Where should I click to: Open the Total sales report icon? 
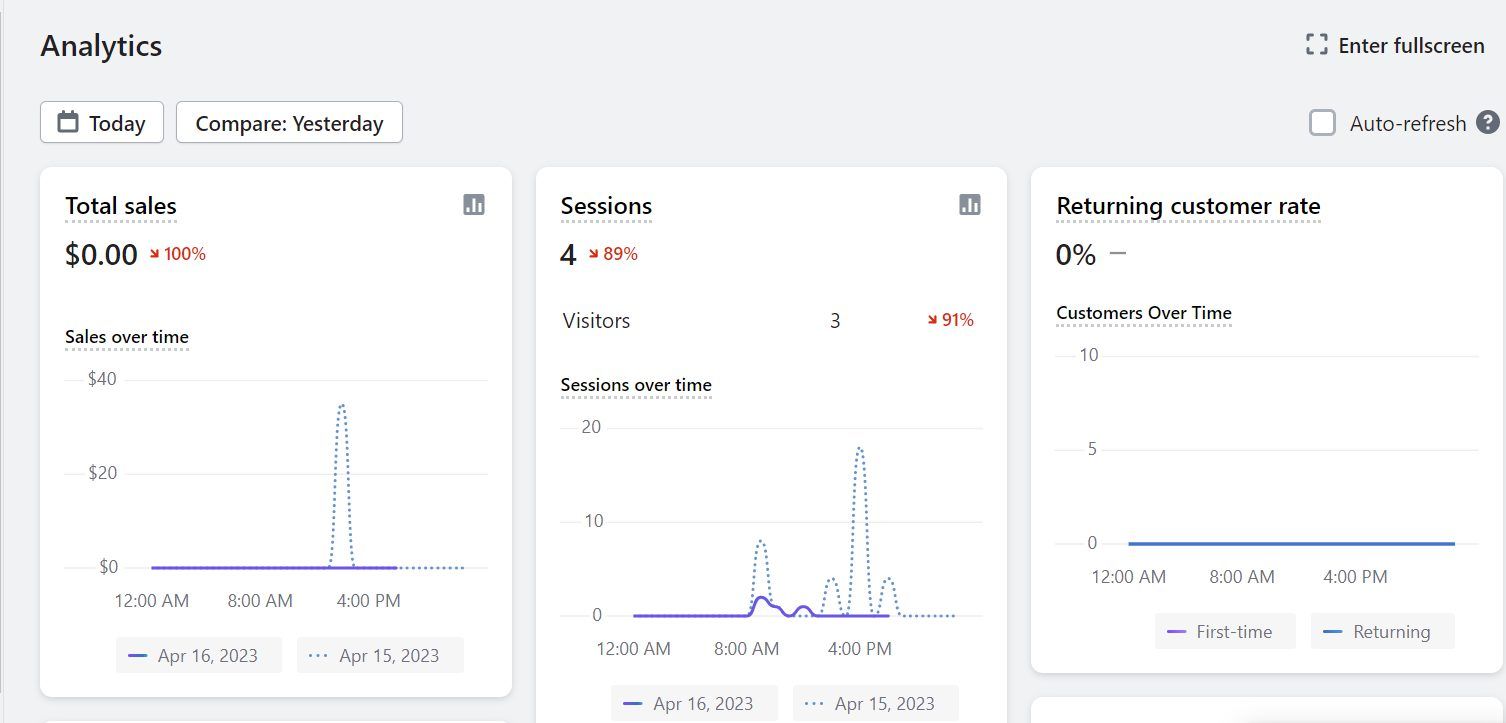474,204
